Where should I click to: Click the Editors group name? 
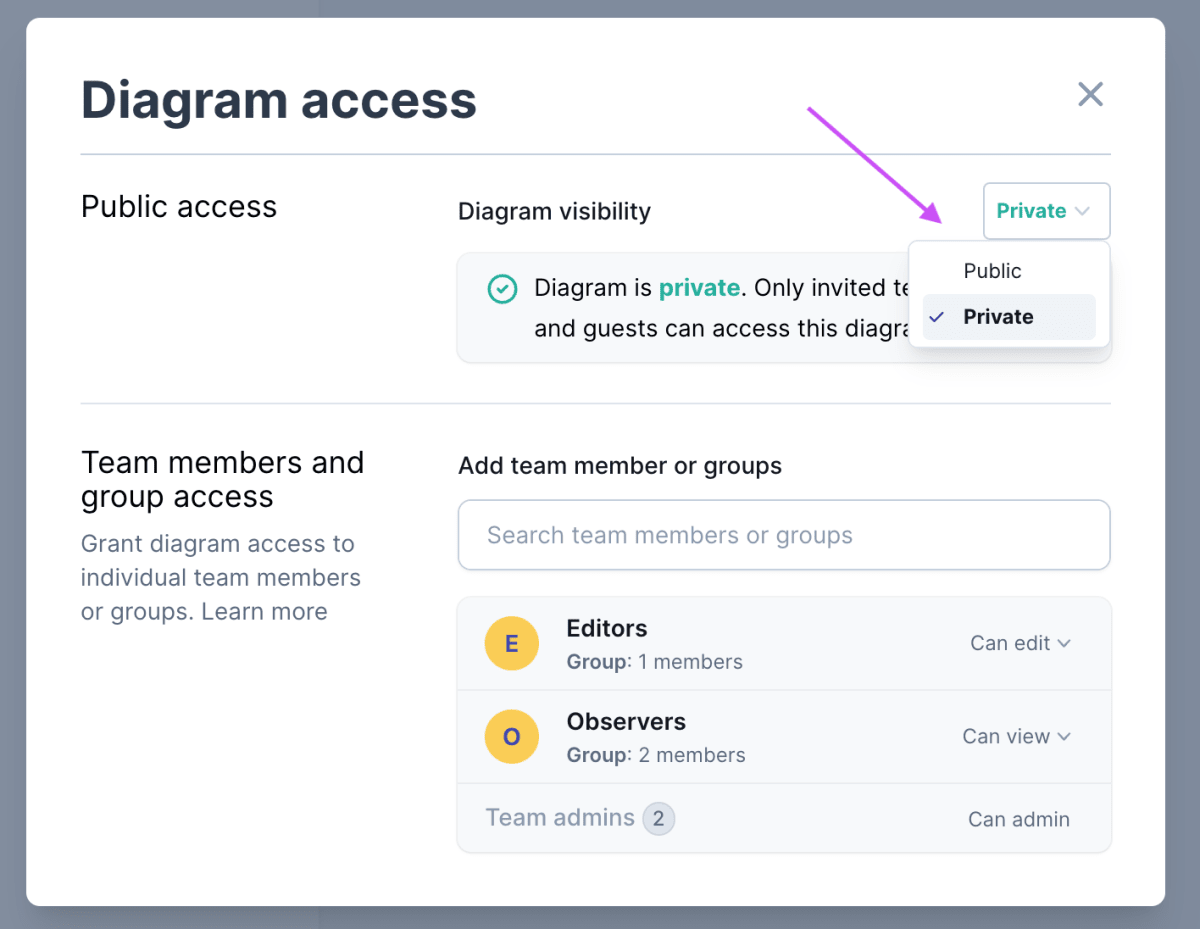pos(606,629)
